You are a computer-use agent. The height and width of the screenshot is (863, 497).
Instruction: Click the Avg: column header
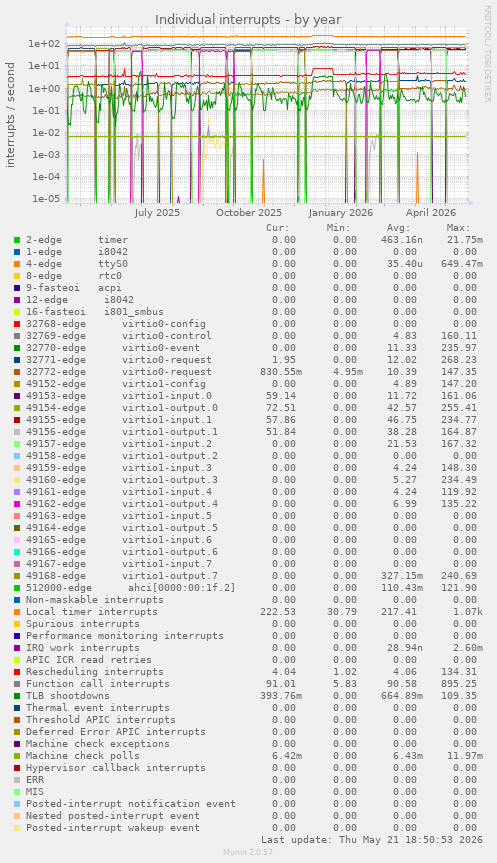point(398,228)
